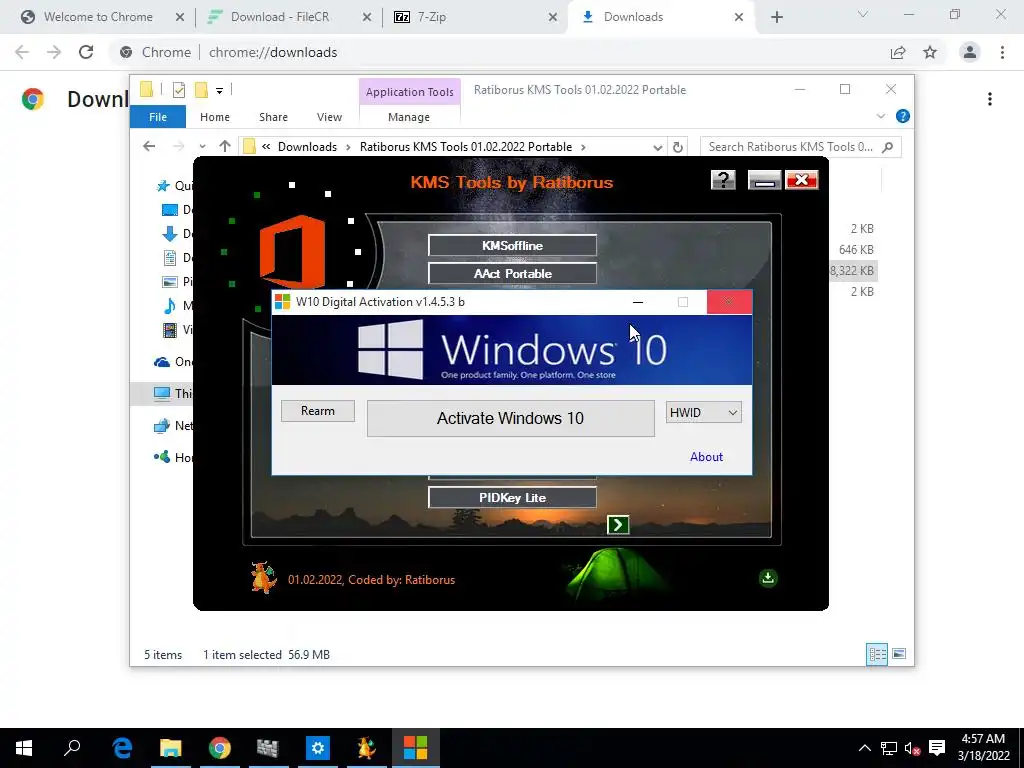Open the View ribbon tab in File Explorer
This screenshot has width=1024, height=768.
(x=329, y=117)
